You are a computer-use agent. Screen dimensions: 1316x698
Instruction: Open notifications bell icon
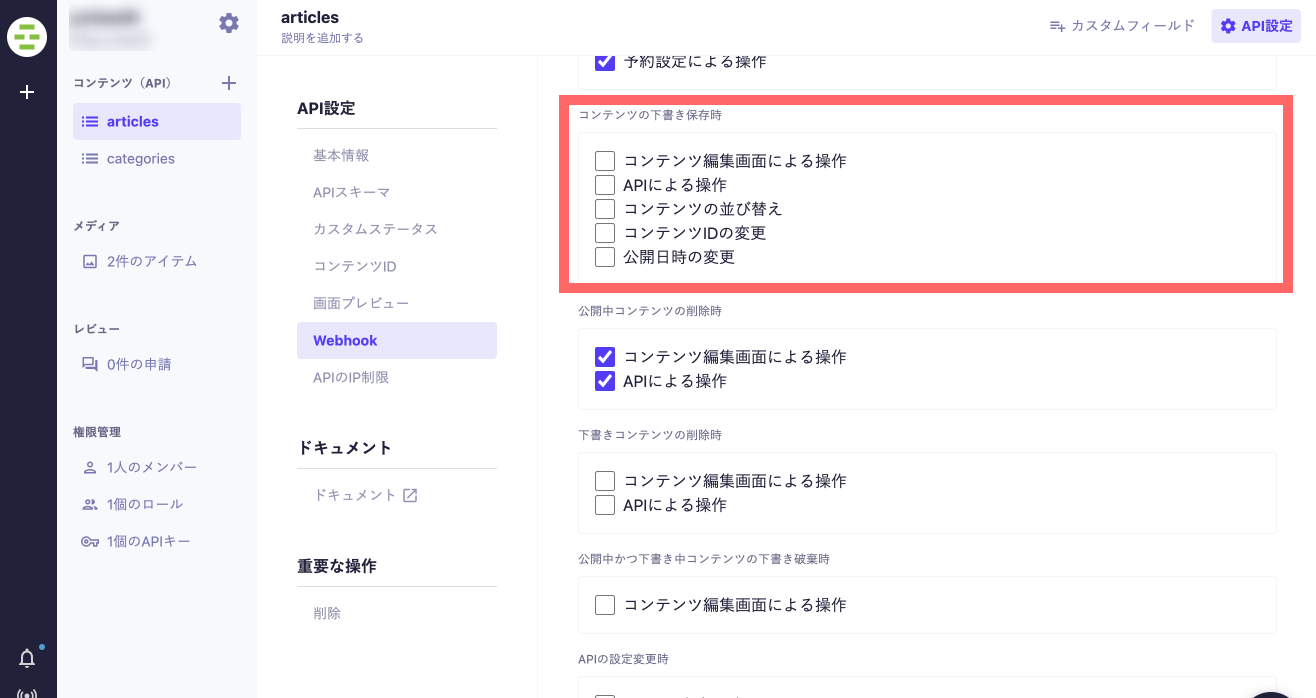pyautogui.click(x=27, y=658)
